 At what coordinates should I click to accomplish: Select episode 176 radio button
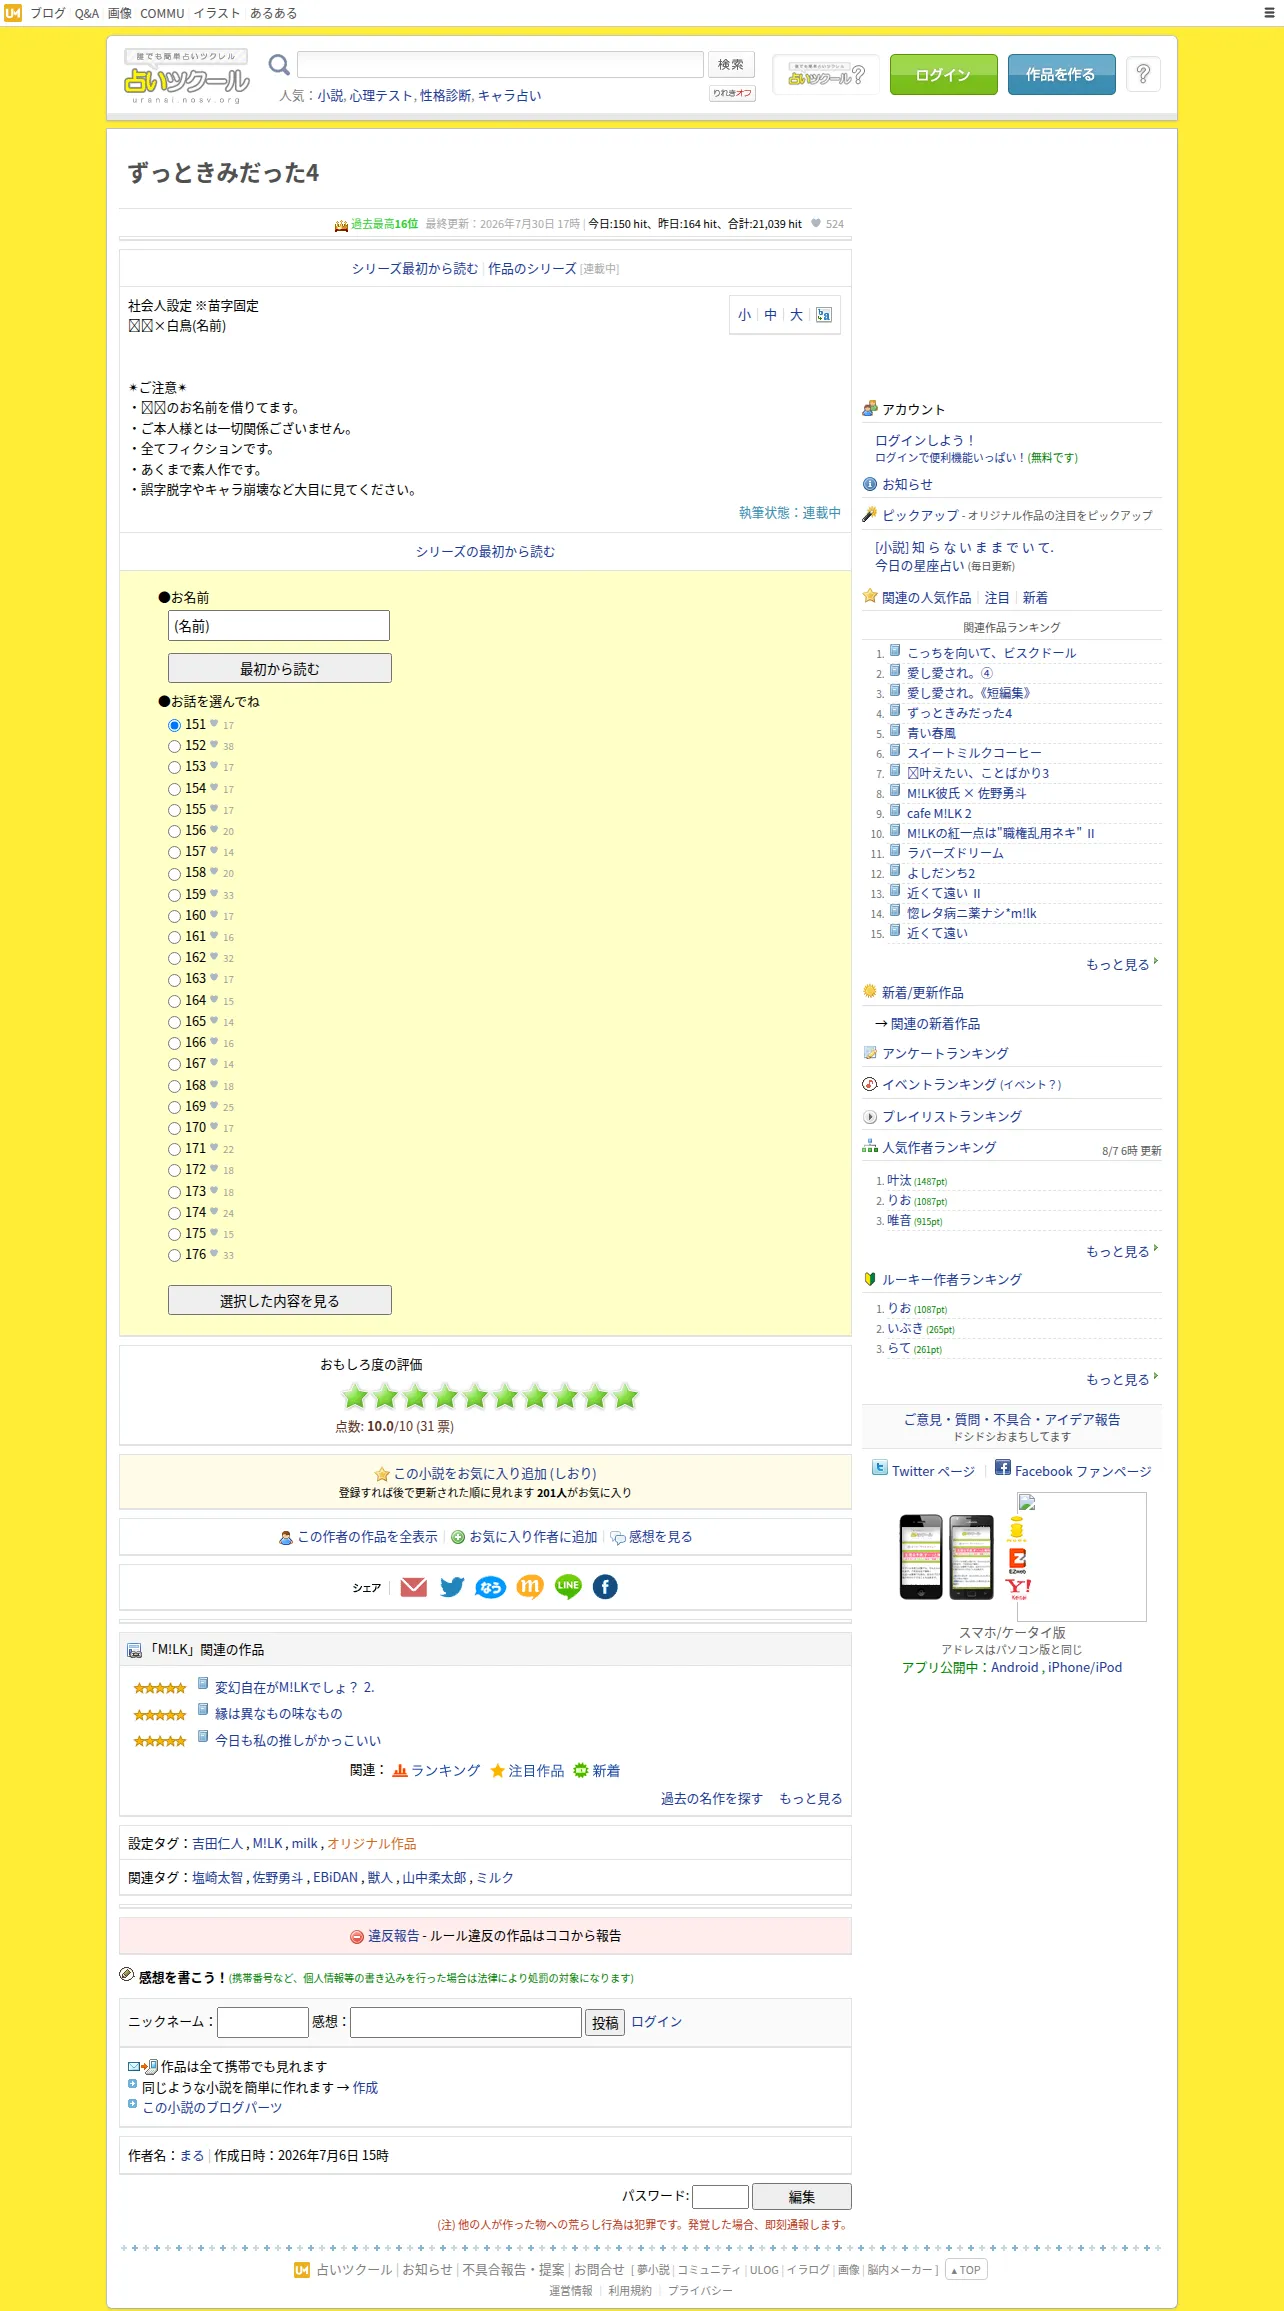click(174, 1255)
